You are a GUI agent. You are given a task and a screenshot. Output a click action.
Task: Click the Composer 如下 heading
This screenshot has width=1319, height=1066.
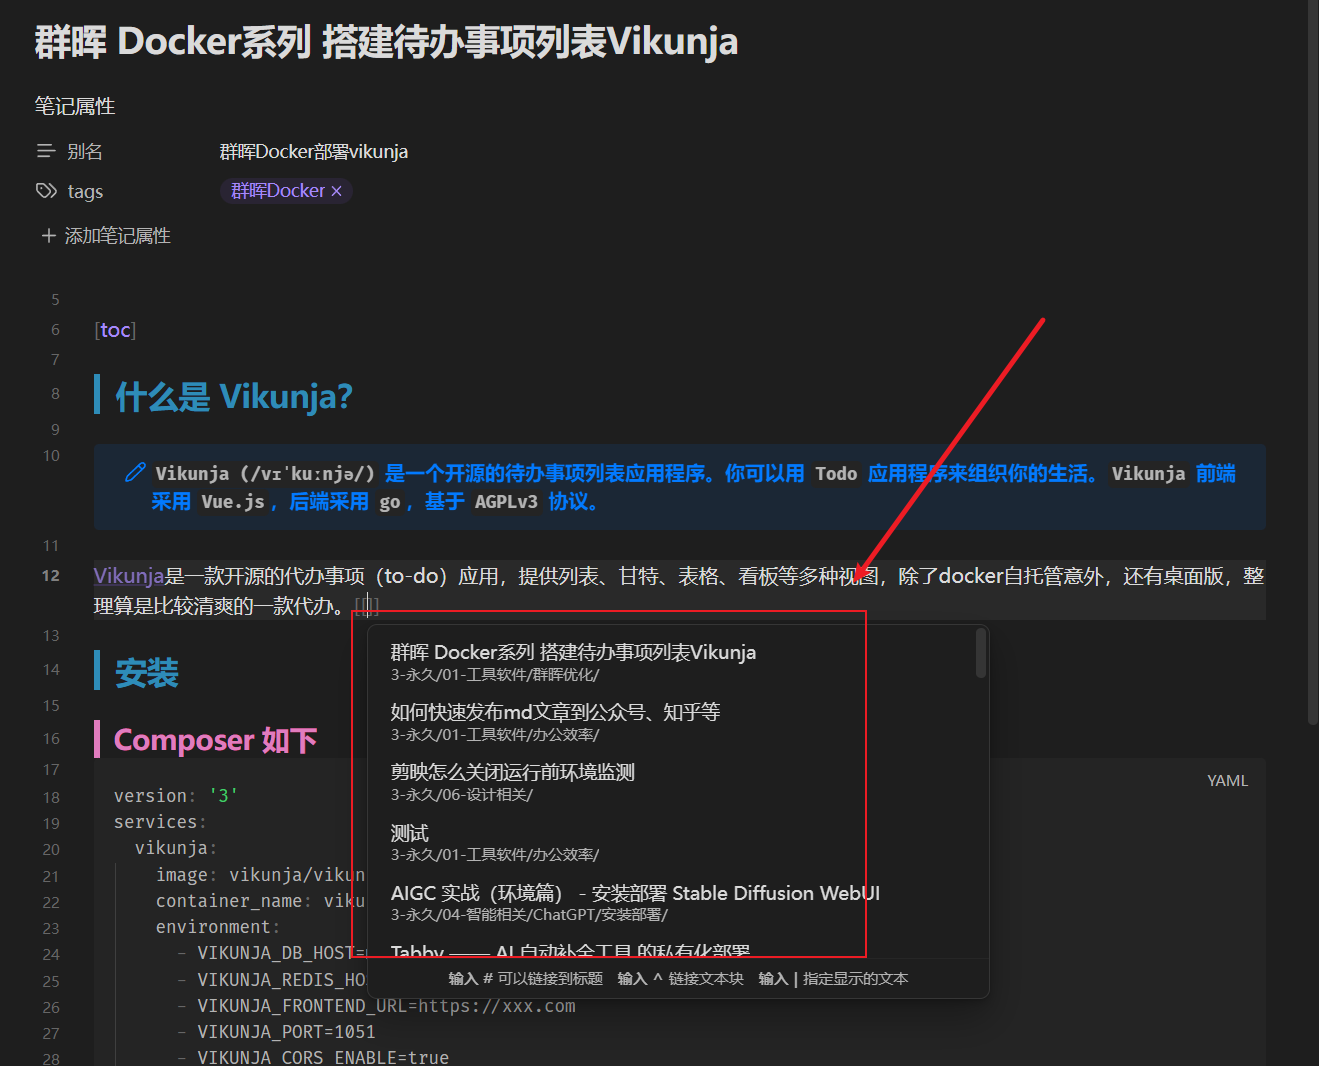tap(215, 740)
